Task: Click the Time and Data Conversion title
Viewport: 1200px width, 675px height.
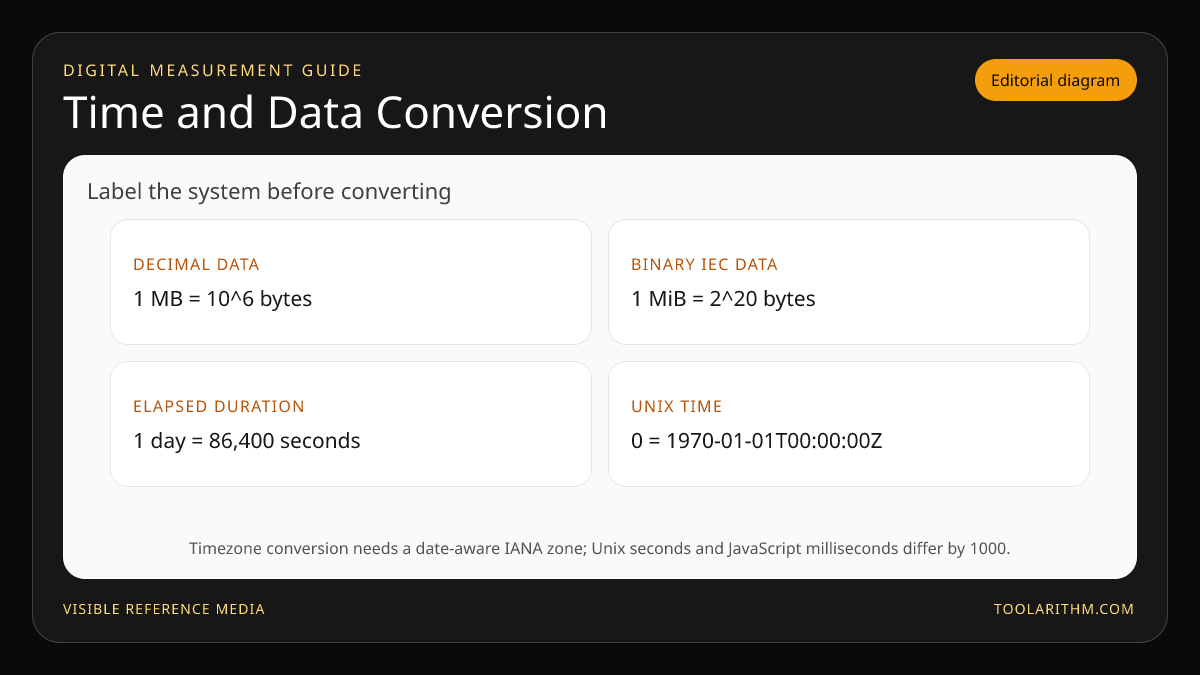Action: (x=336, y=112)
